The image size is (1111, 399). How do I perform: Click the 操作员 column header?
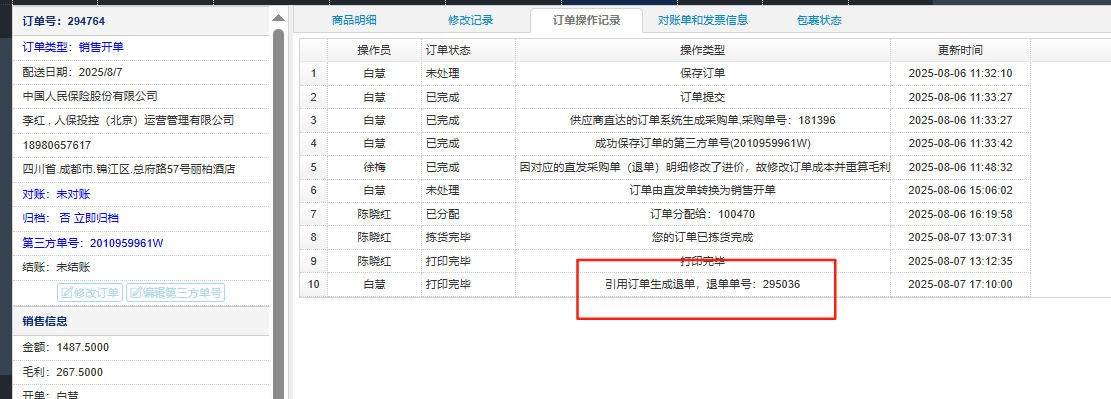click(374, 50)
